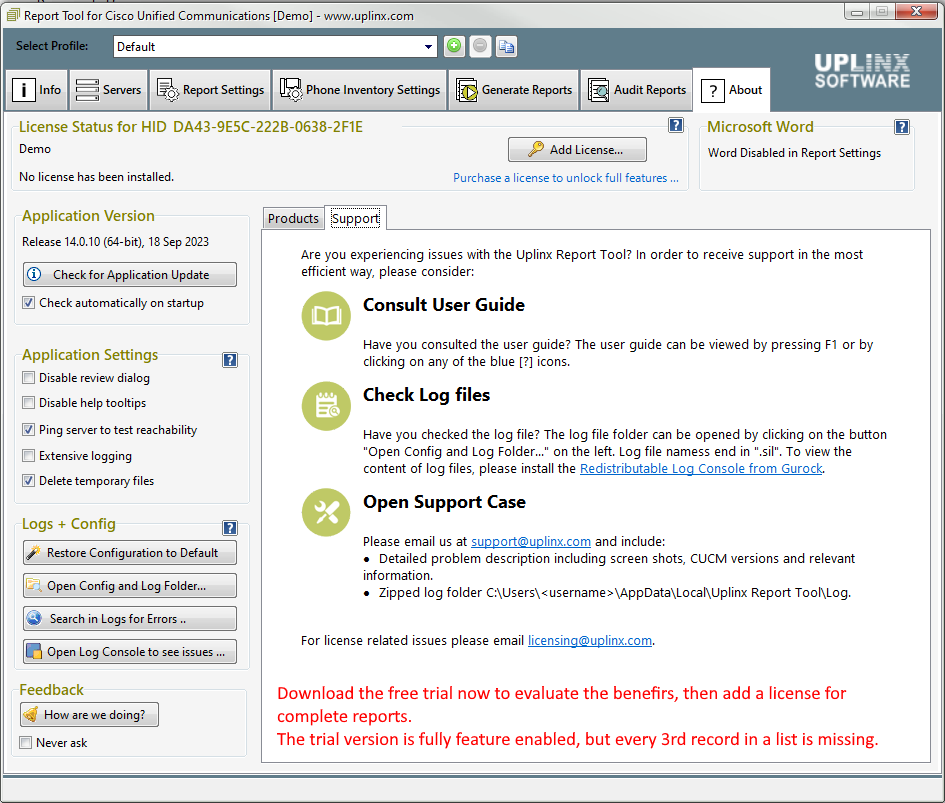Open help icon in Logs + Config section
Viewport: 945px width, 803px height.
(x=230, y=528)
